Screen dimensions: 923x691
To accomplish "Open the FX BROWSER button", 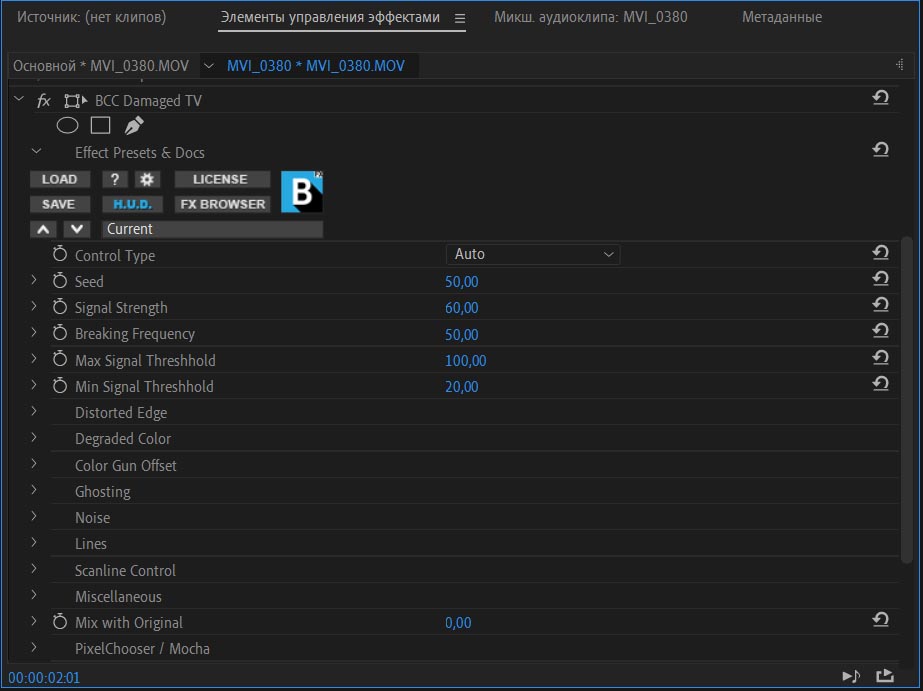I will tap(222, 204).
